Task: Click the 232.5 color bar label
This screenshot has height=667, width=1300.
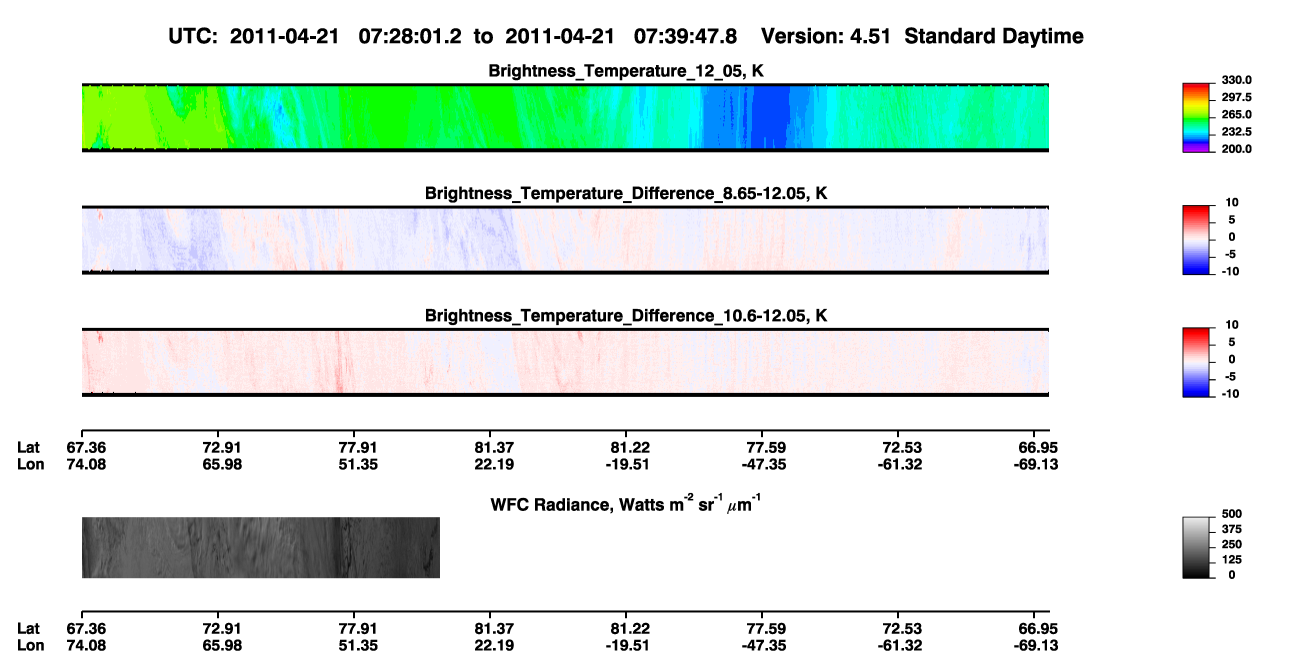Action: pyautogui.click(x=1236, y=132)
